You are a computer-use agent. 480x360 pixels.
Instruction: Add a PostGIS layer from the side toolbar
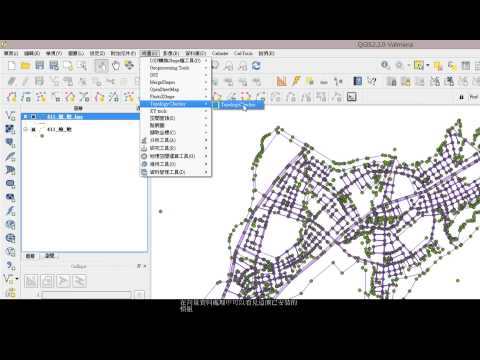coord(10,143)
